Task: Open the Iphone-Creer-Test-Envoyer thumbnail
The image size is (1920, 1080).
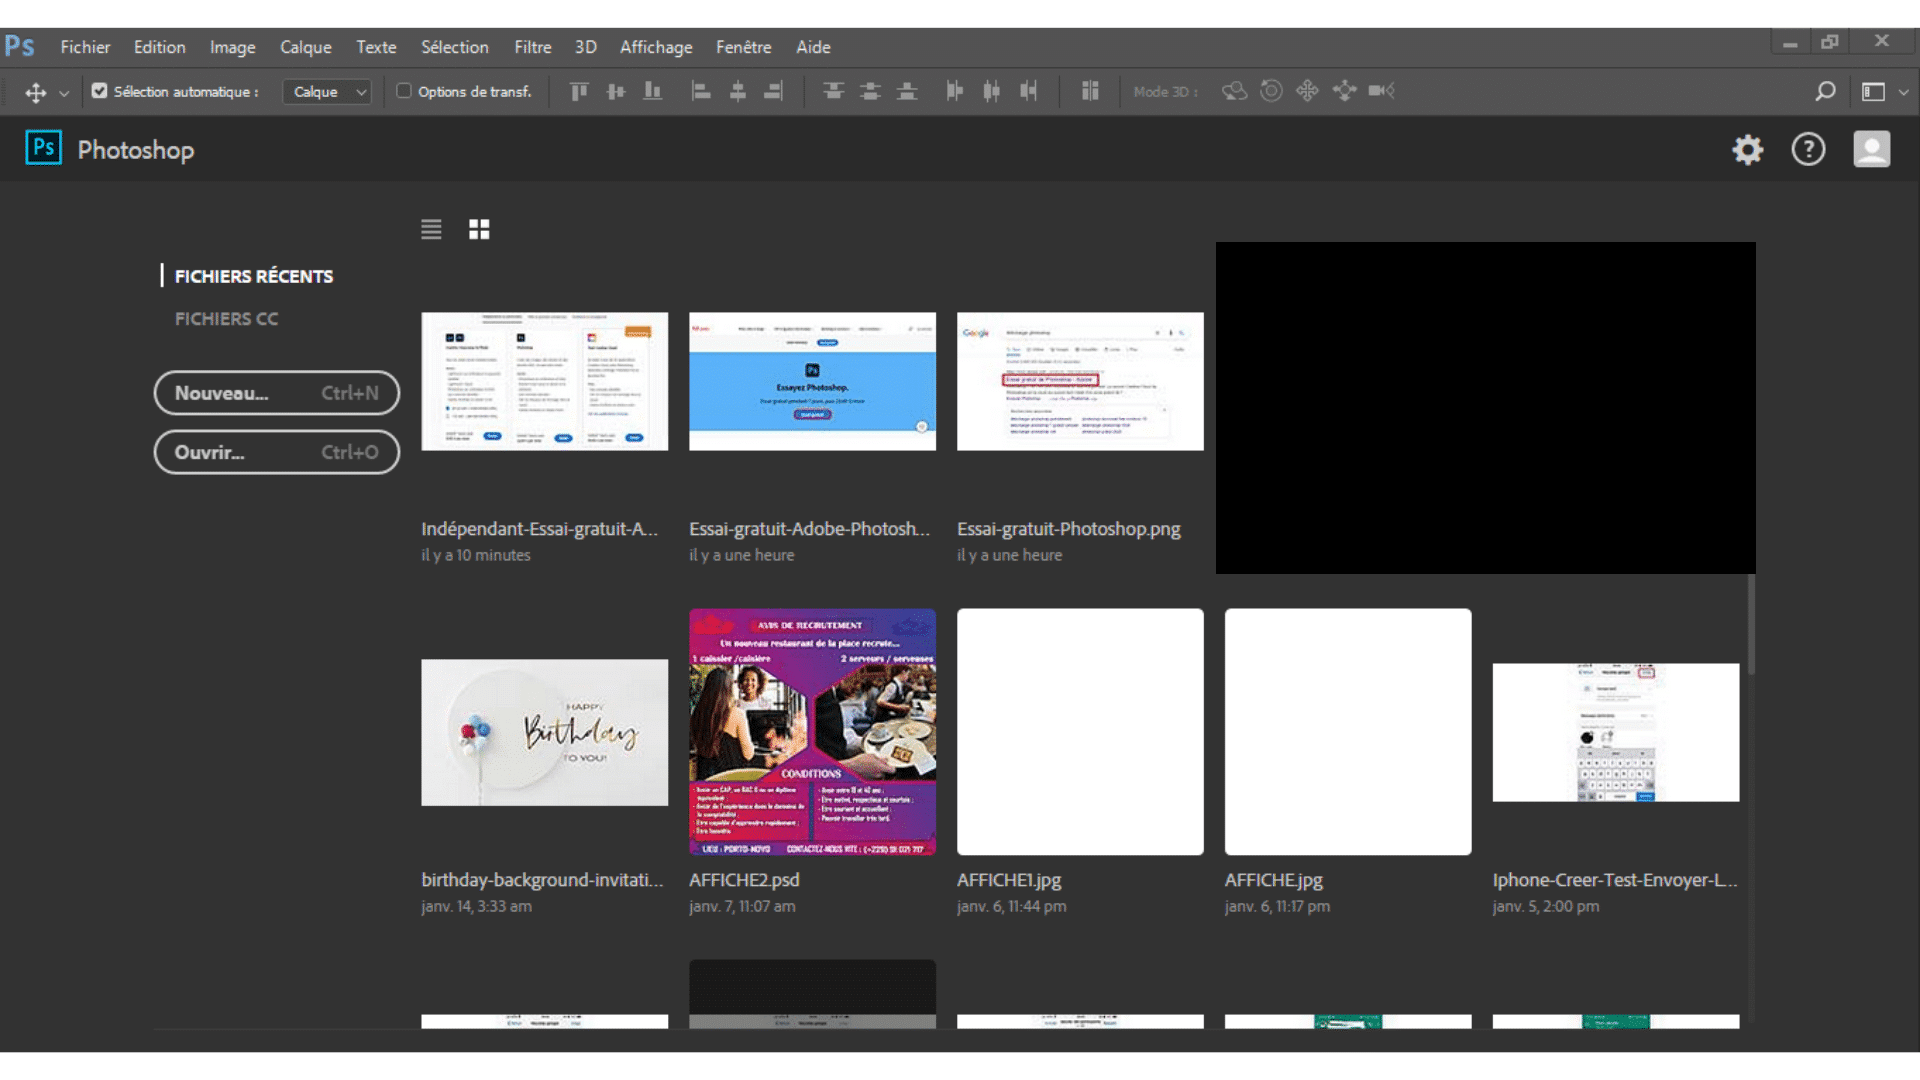Action: (1616, 732)
